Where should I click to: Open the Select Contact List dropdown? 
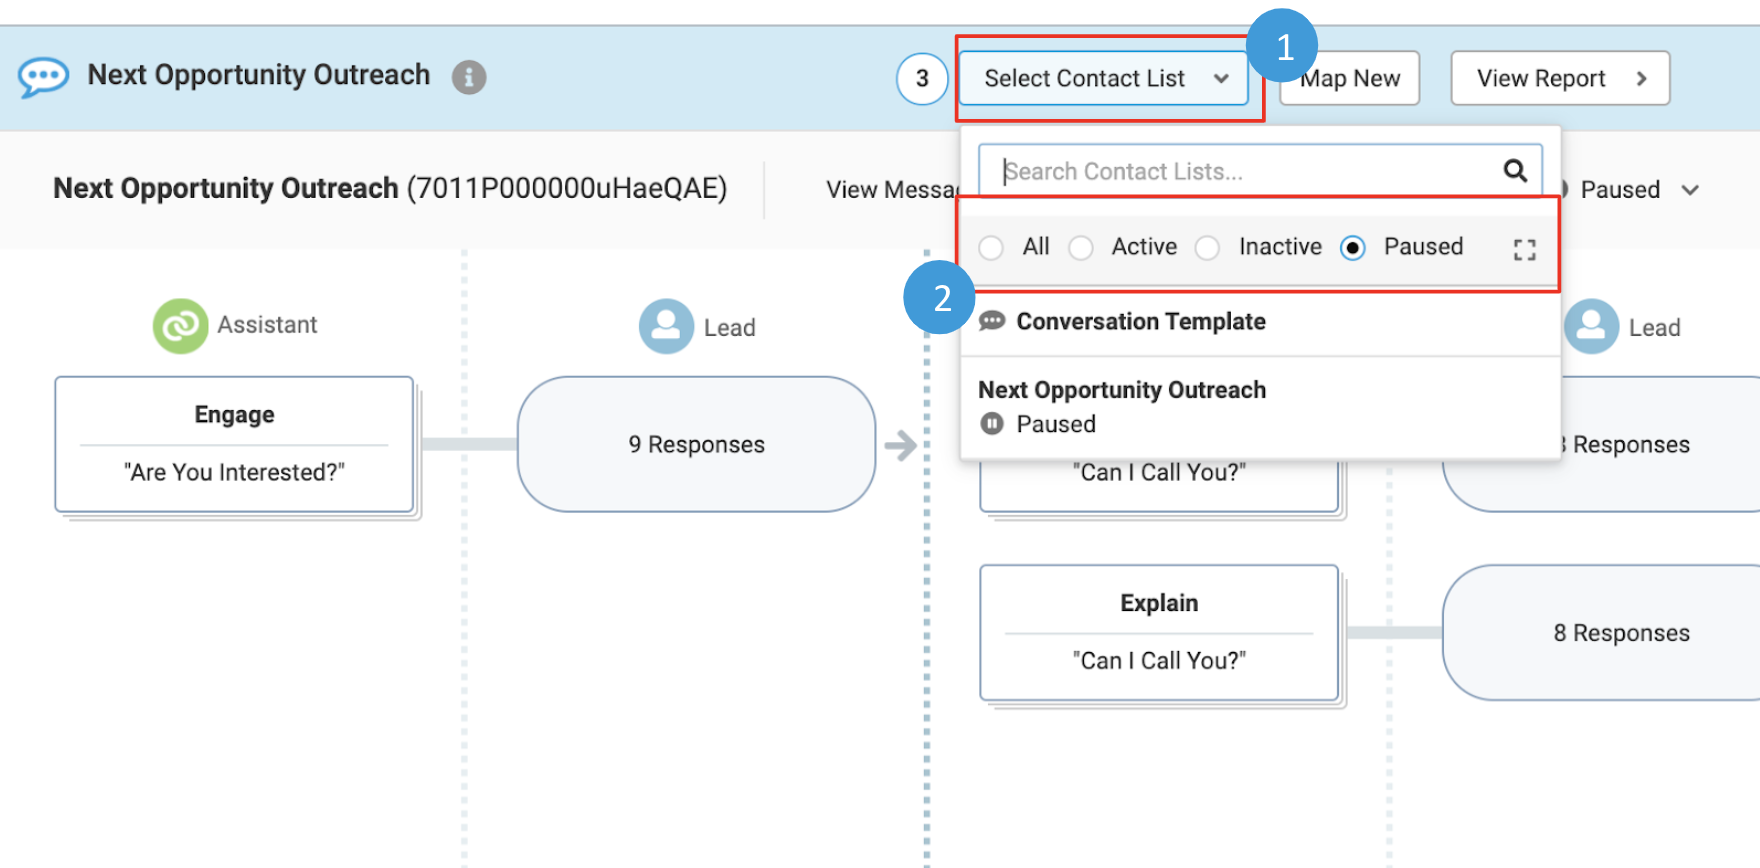click(x=1104, y=78)
